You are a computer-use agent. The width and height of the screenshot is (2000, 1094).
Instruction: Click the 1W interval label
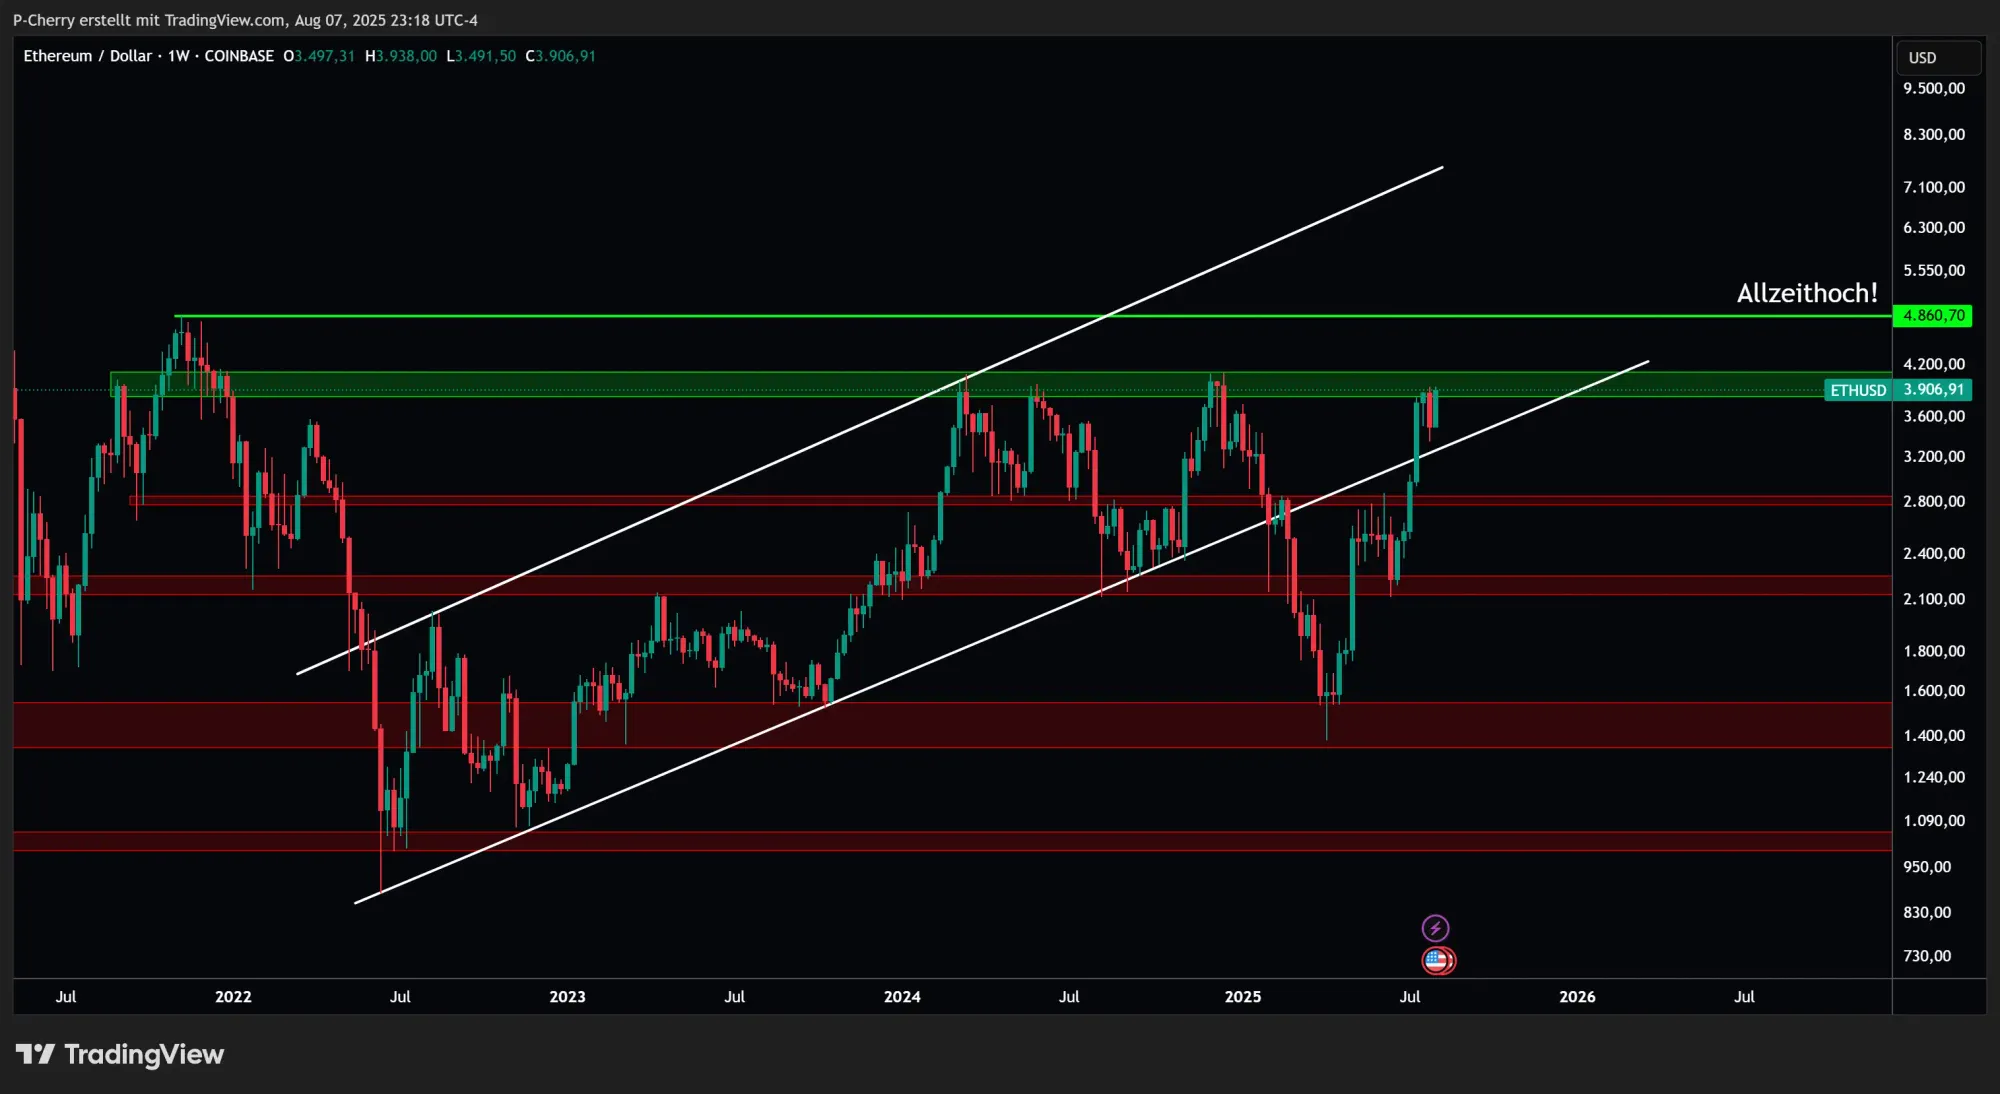(179, 56)
